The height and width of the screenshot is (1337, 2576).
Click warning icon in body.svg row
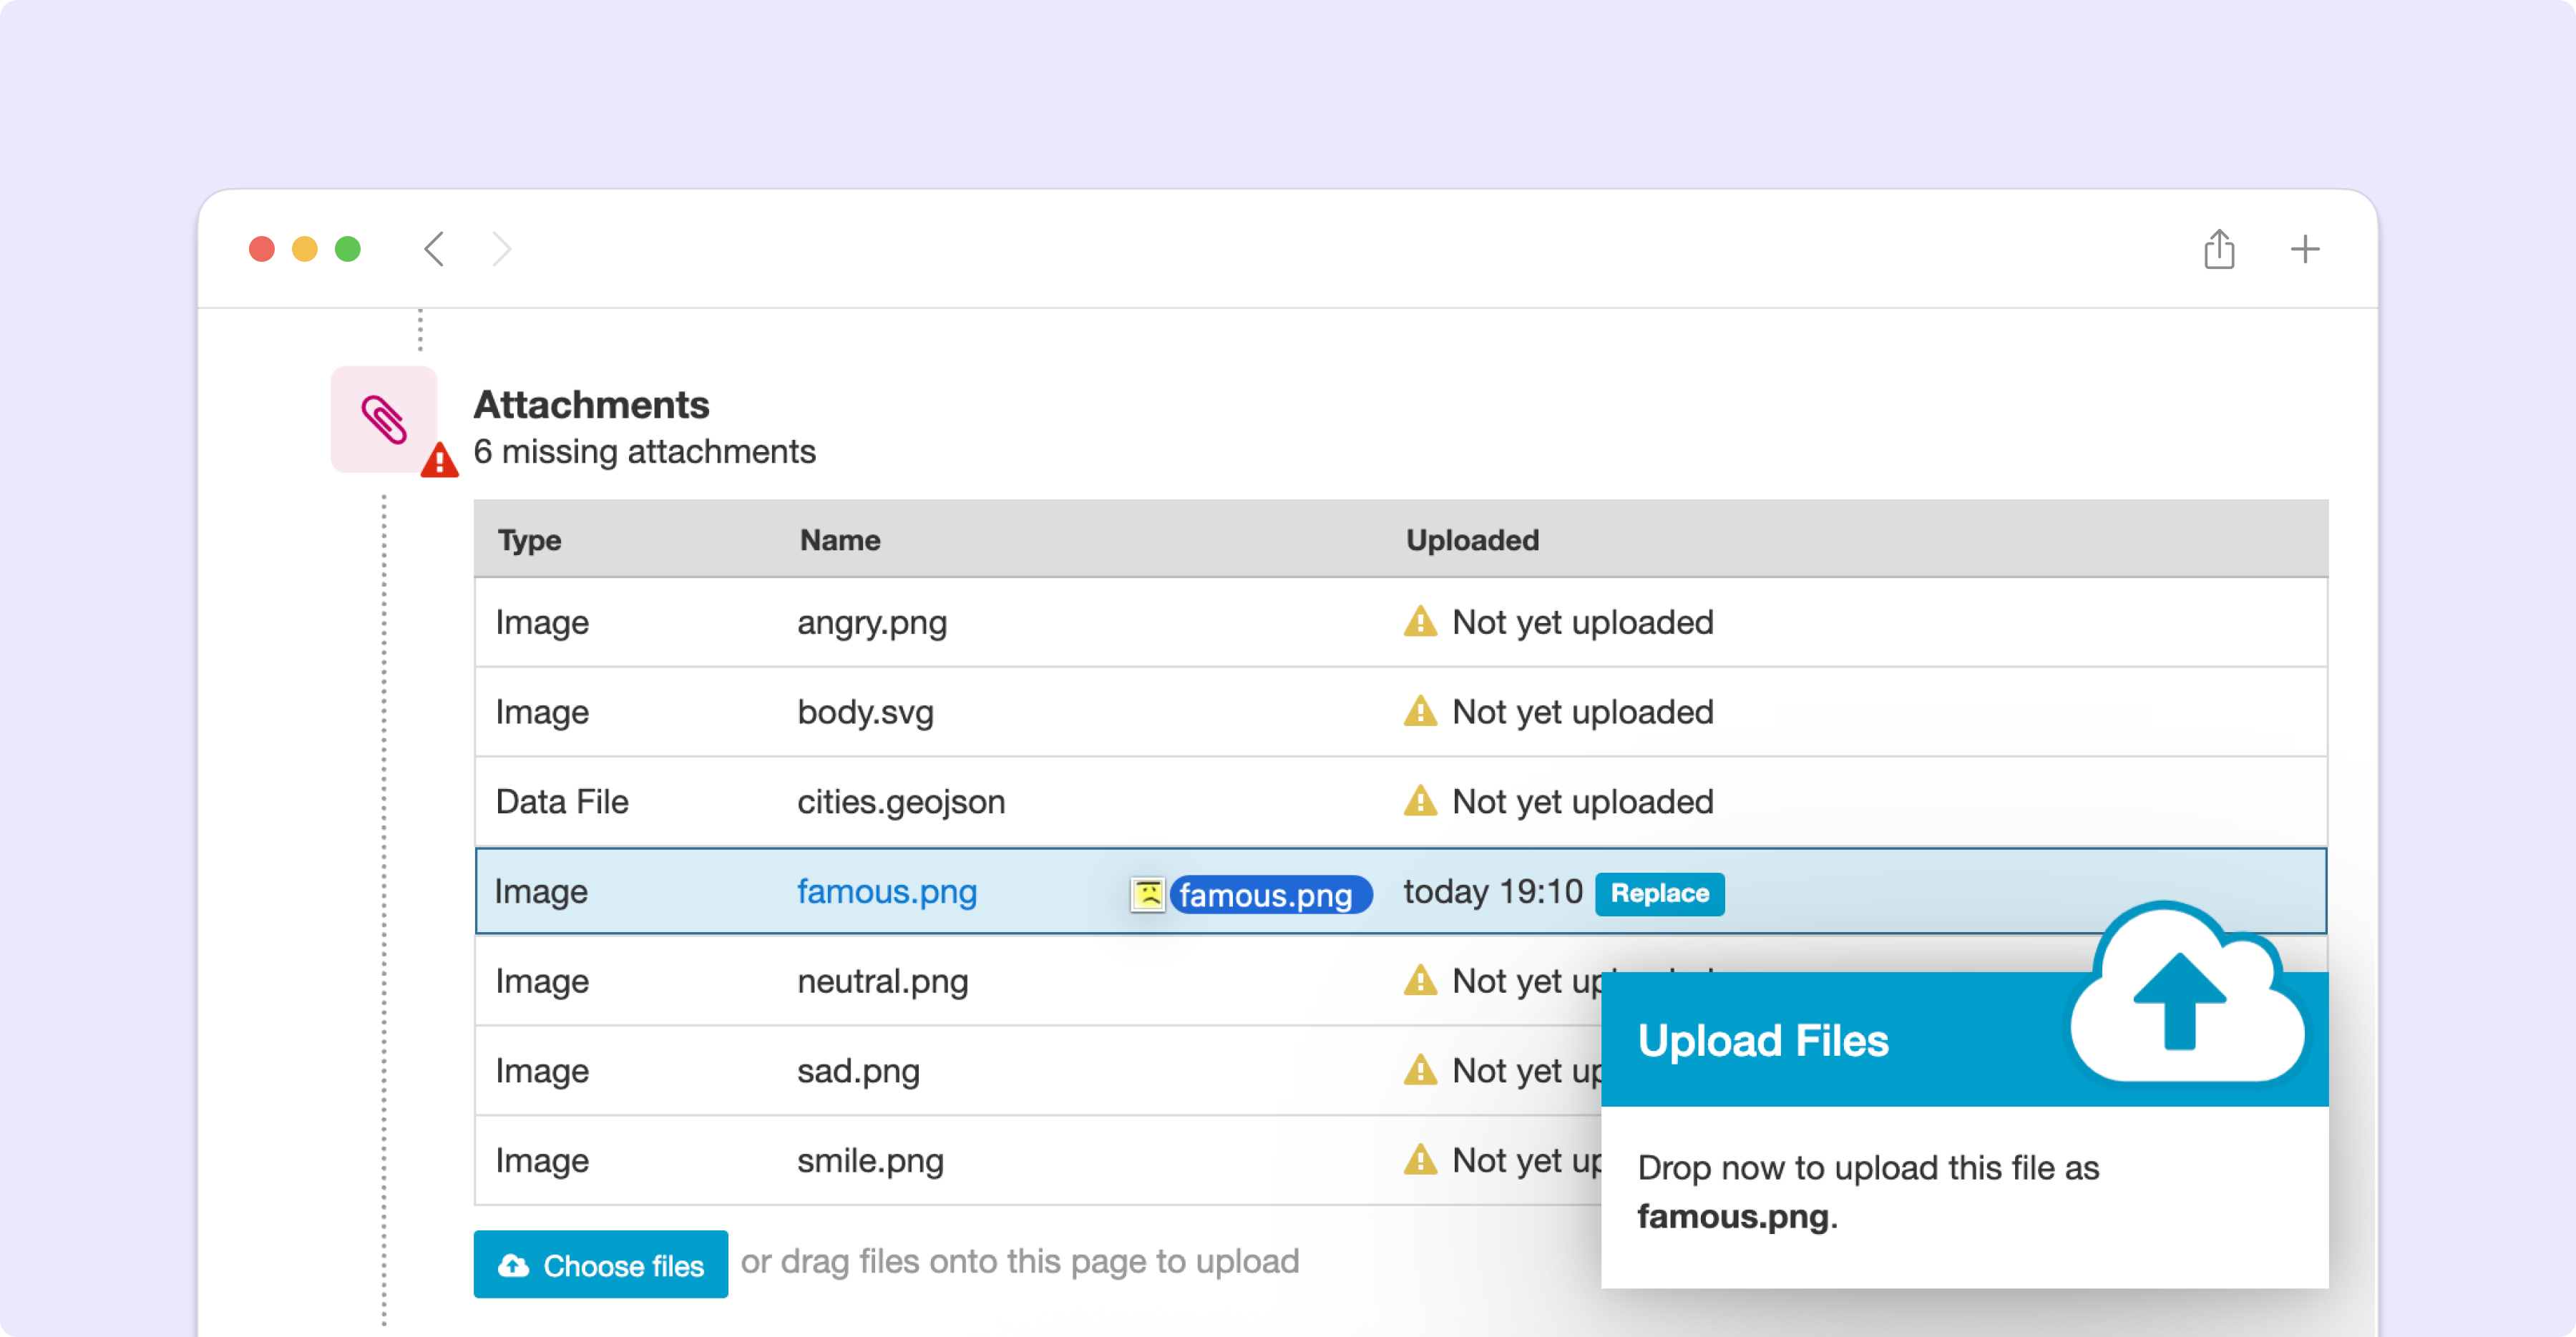point(1420,711)
